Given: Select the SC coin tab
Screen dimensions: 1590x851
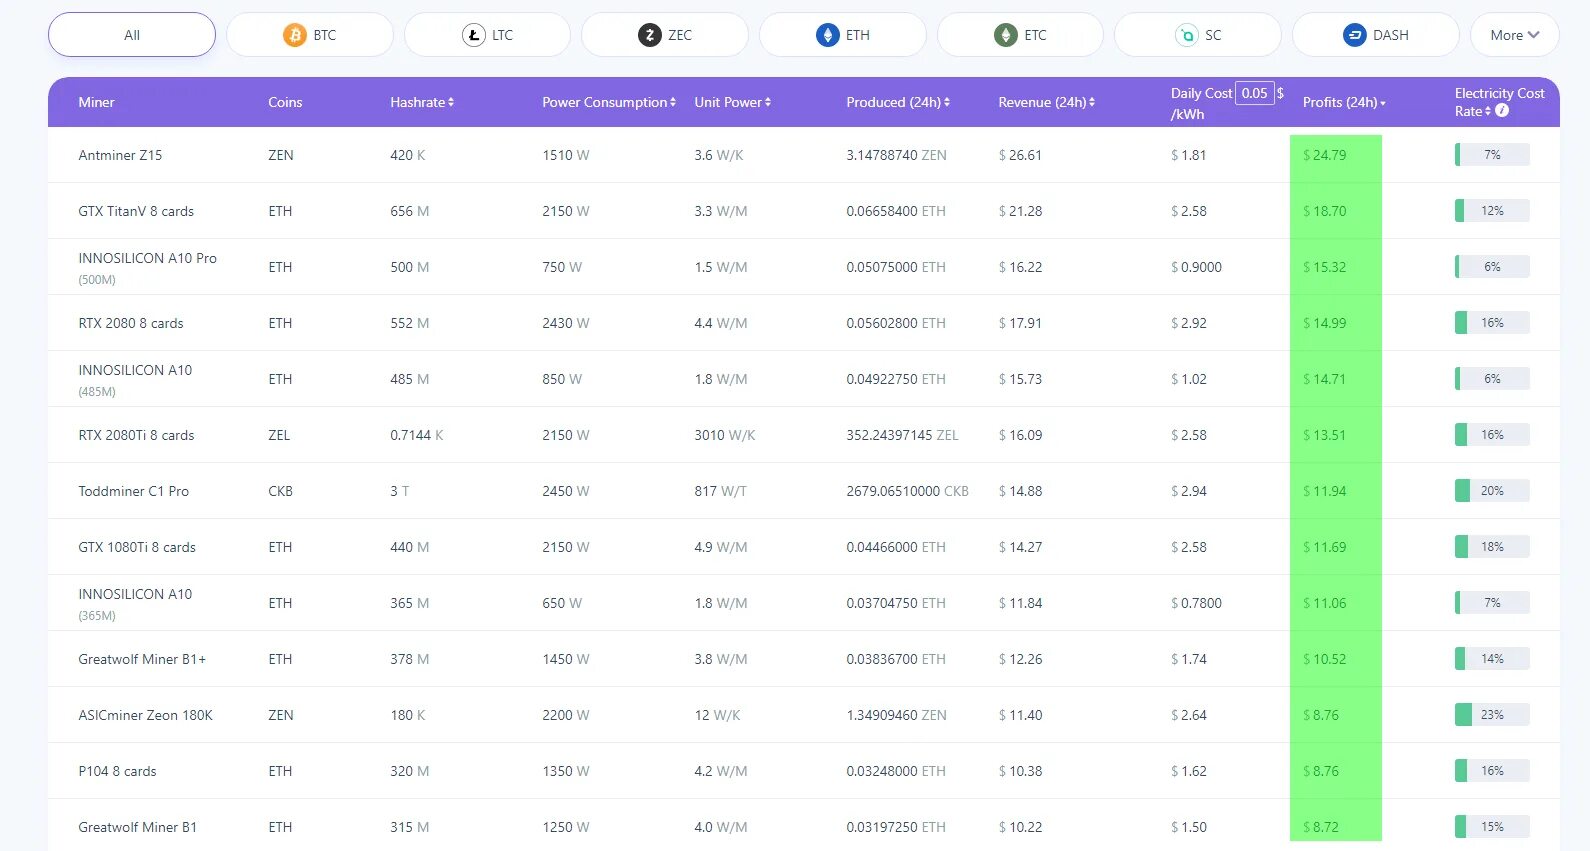Looking at the screenshot, I should 1198,35.
